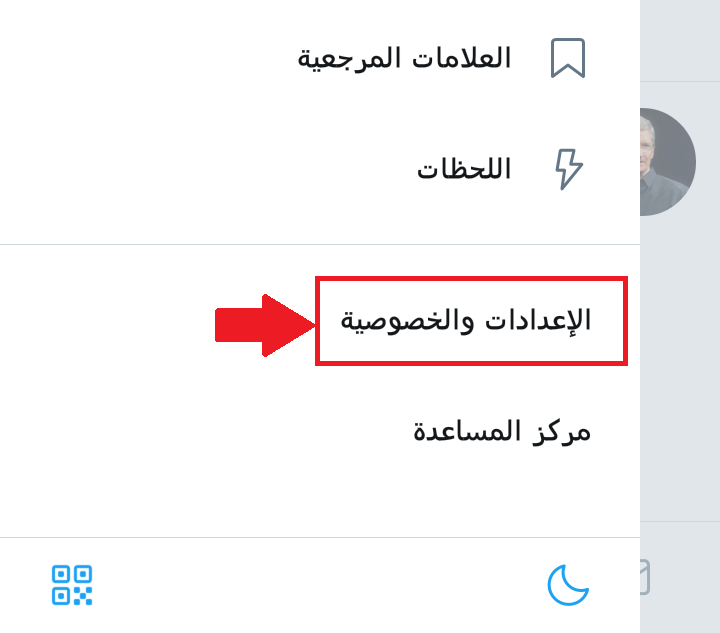Click the blank drawer area above the Bookmarks row

point(320,14)
